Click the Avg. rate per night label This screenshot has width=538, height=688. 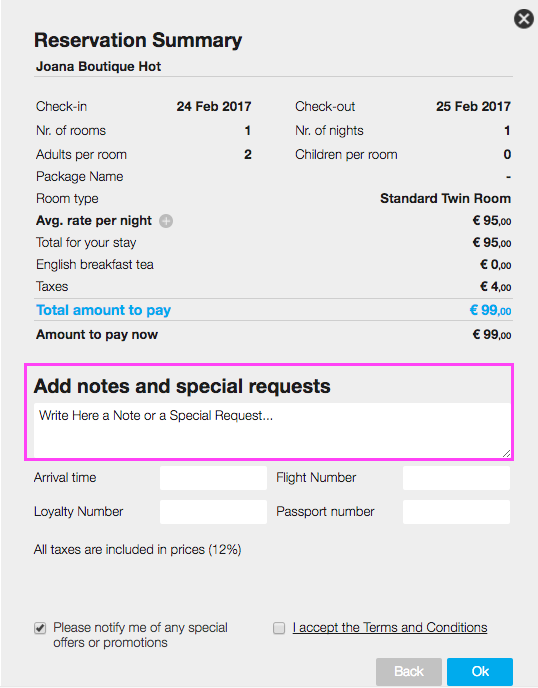tap(94, 221)
